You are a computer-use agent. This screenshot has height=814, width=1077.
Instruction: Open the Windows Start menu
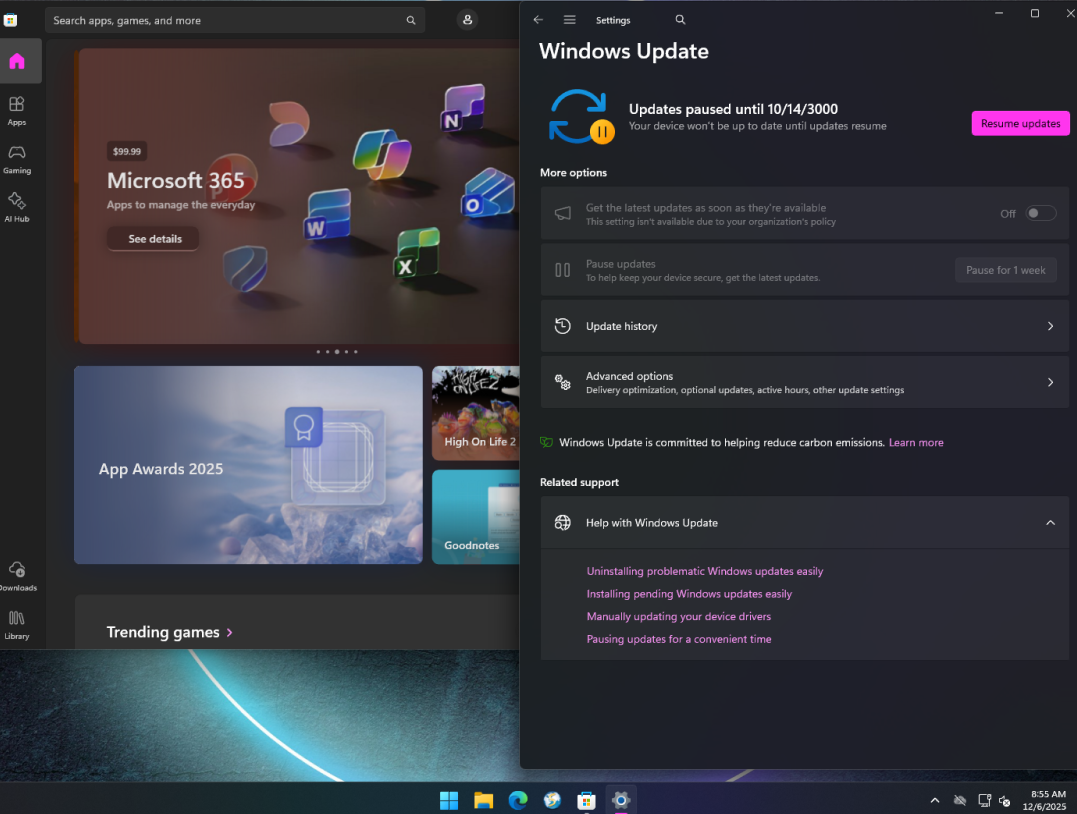(x=449, y=800)
